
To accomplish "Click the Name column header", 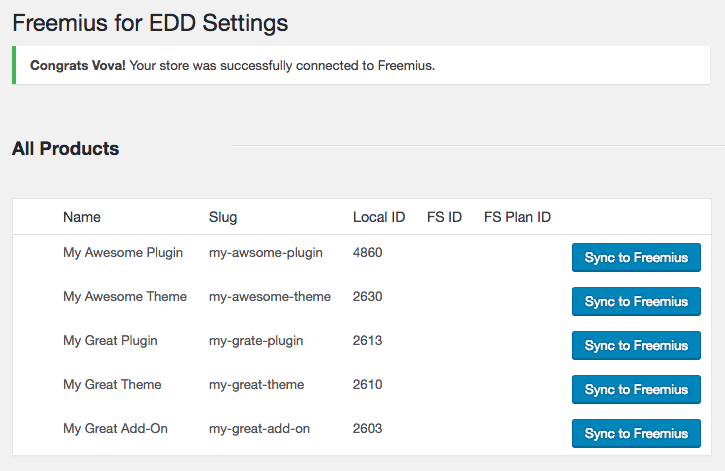I will click(x=82, y=217).
